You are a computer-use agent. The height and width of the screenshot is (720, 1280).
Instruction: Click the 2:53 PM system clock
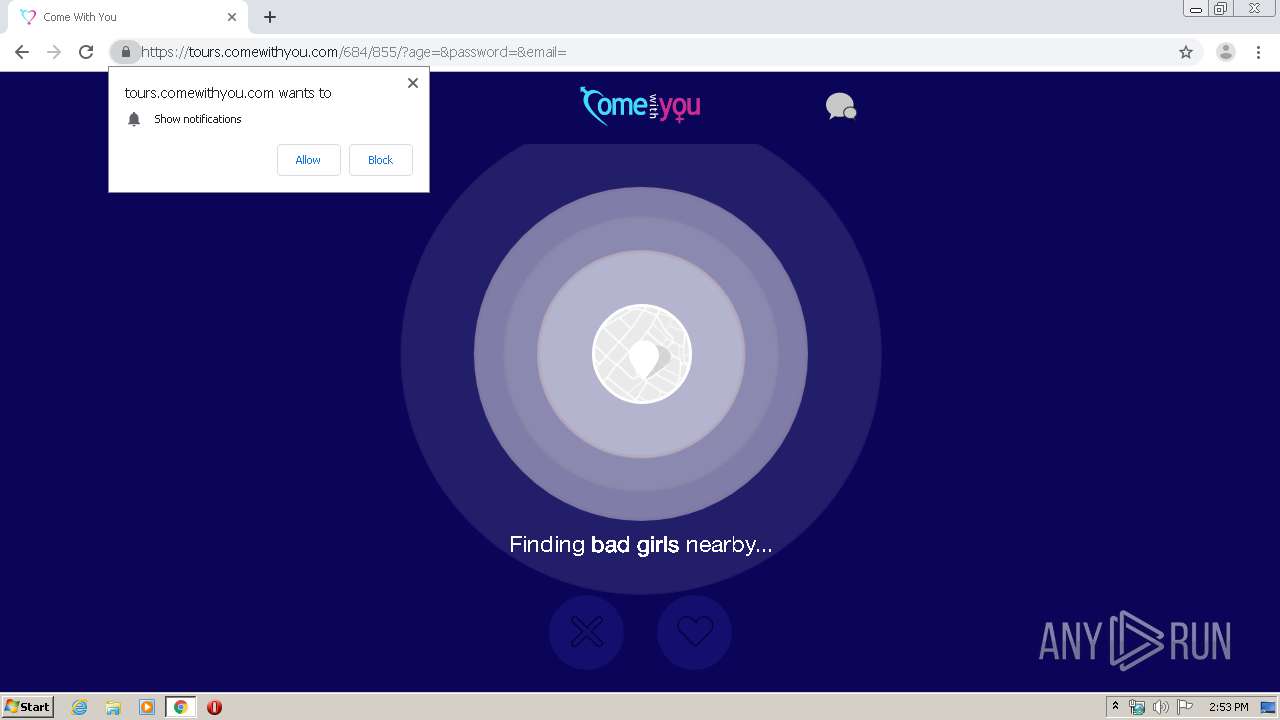point(1229,707)
